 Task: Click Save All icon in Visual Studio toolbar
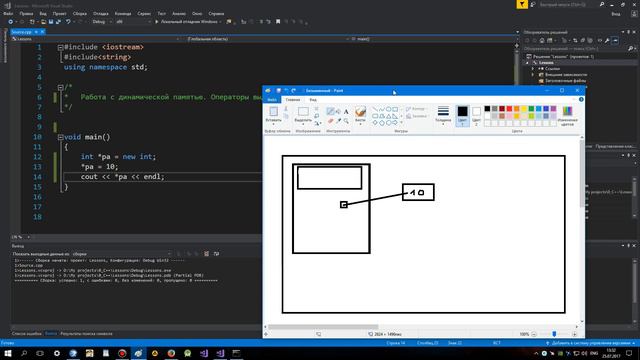click(58, 22)
